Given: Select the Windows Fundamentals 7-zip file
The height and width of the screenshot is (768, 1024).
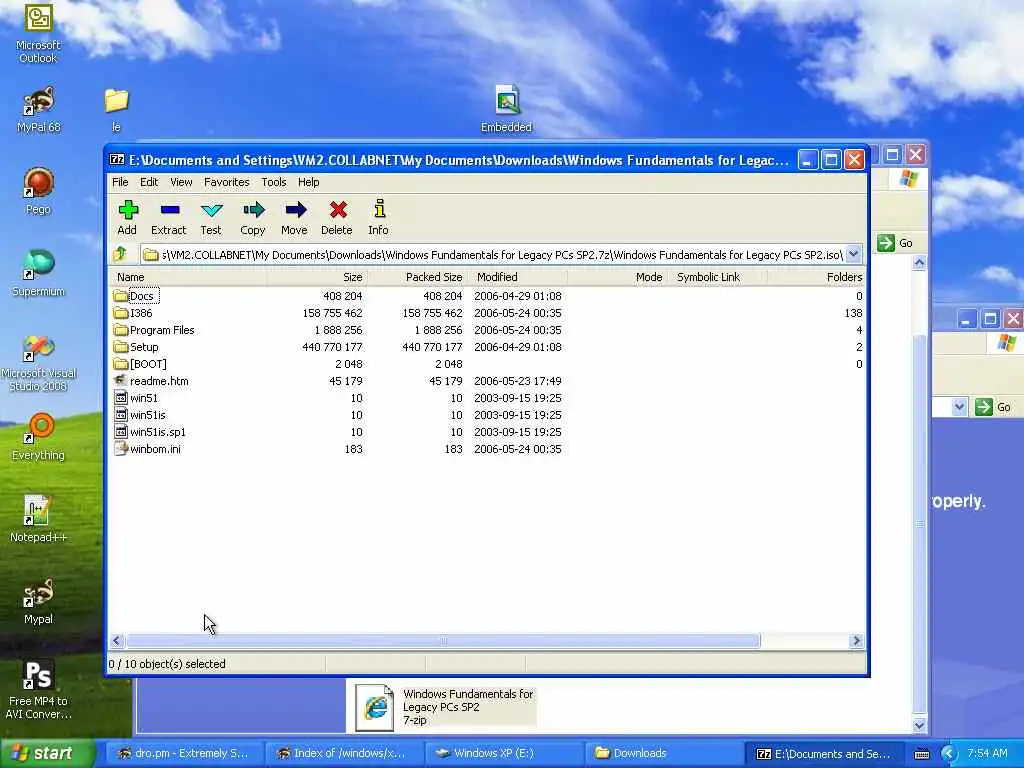Looking at the screenshot, I should (445, 707).
